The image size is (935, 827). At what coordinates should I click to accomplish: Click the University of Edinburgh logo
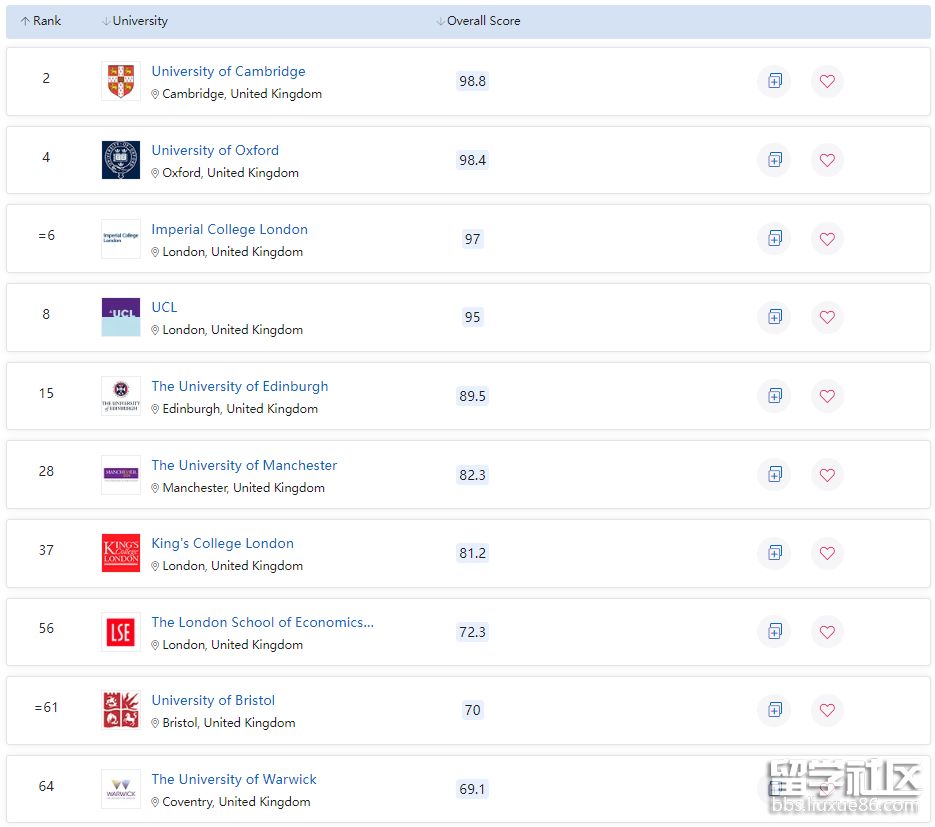coord(121,395)
